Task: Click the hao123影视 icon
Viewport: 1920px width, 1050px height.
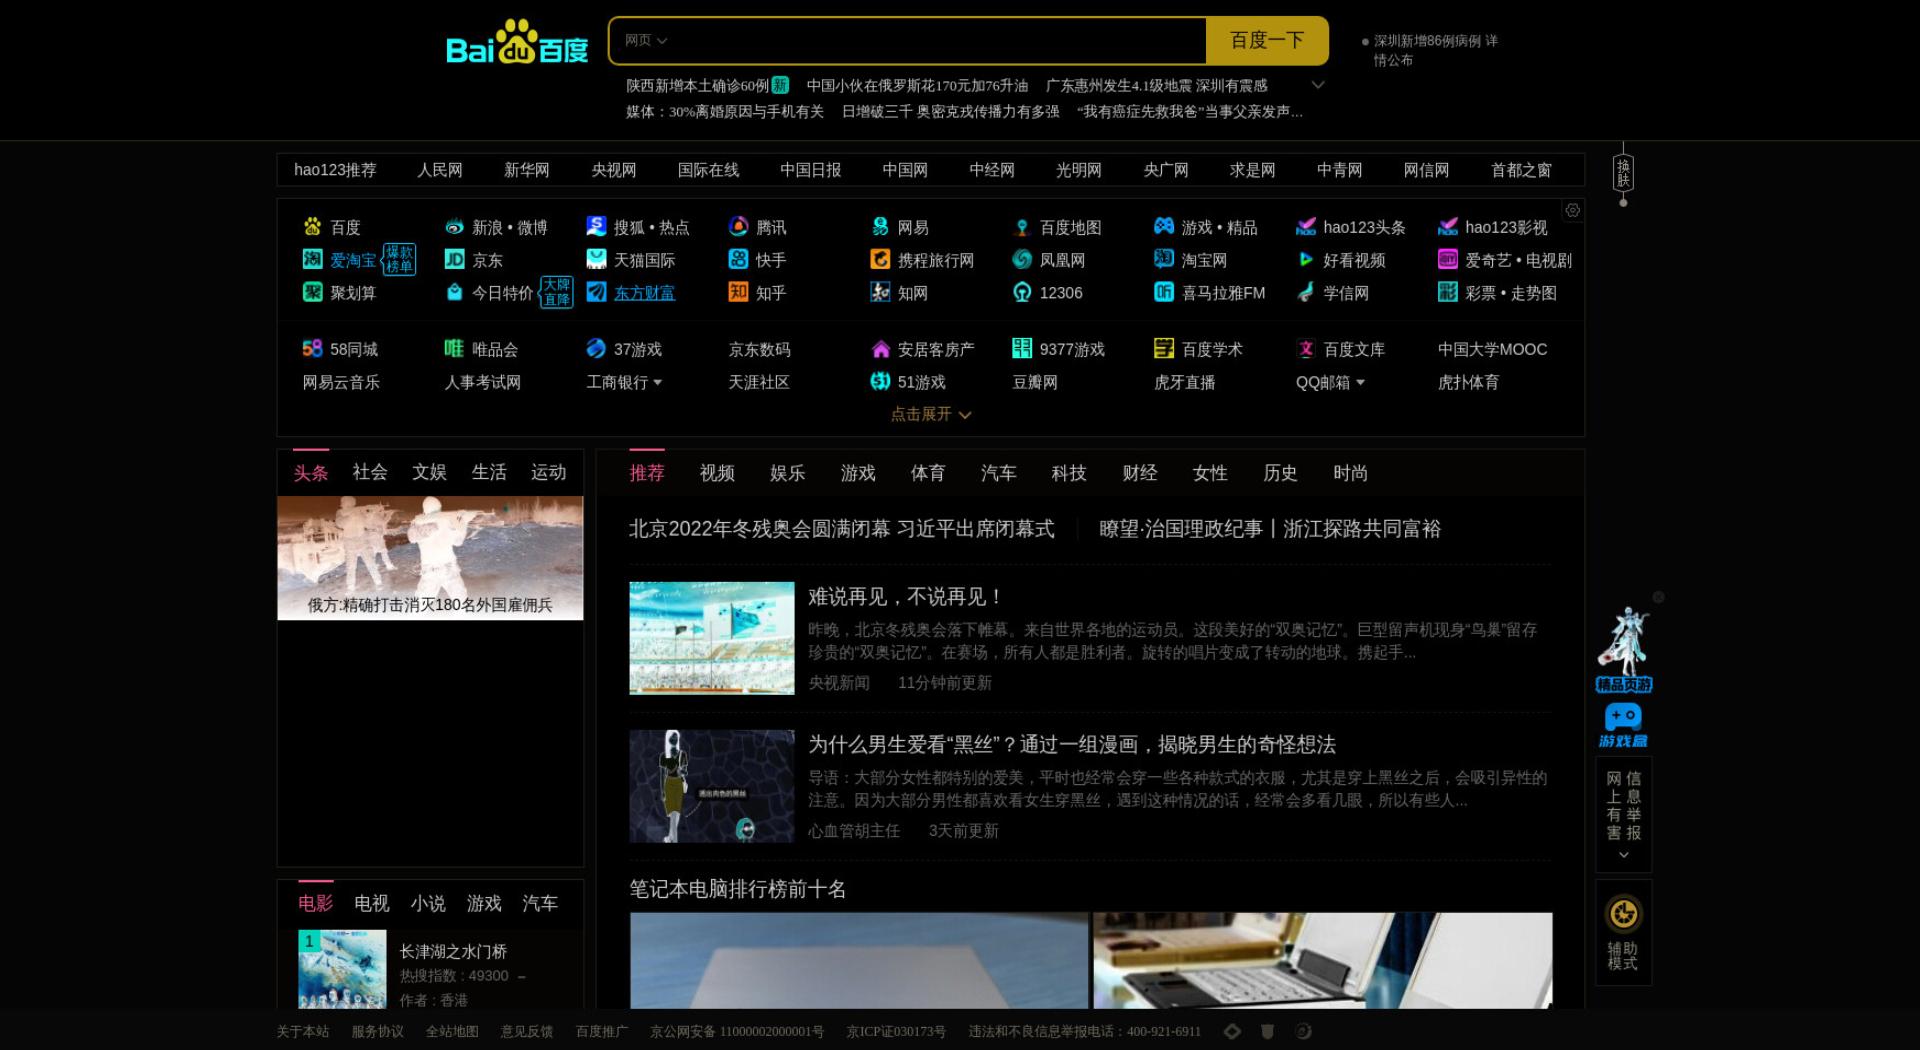Action: (1448, 227)
